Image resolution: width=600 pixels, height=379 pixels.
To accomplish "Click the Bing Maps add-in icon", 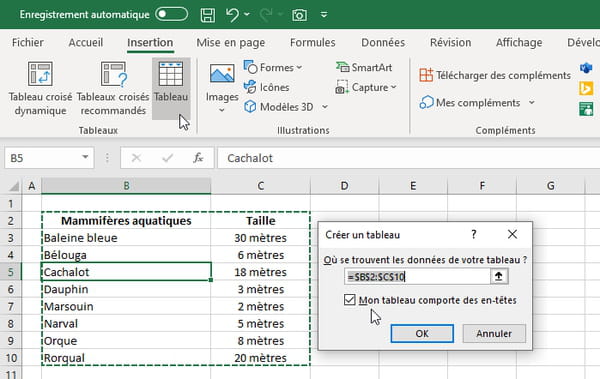I will click(x=586, y=88).
